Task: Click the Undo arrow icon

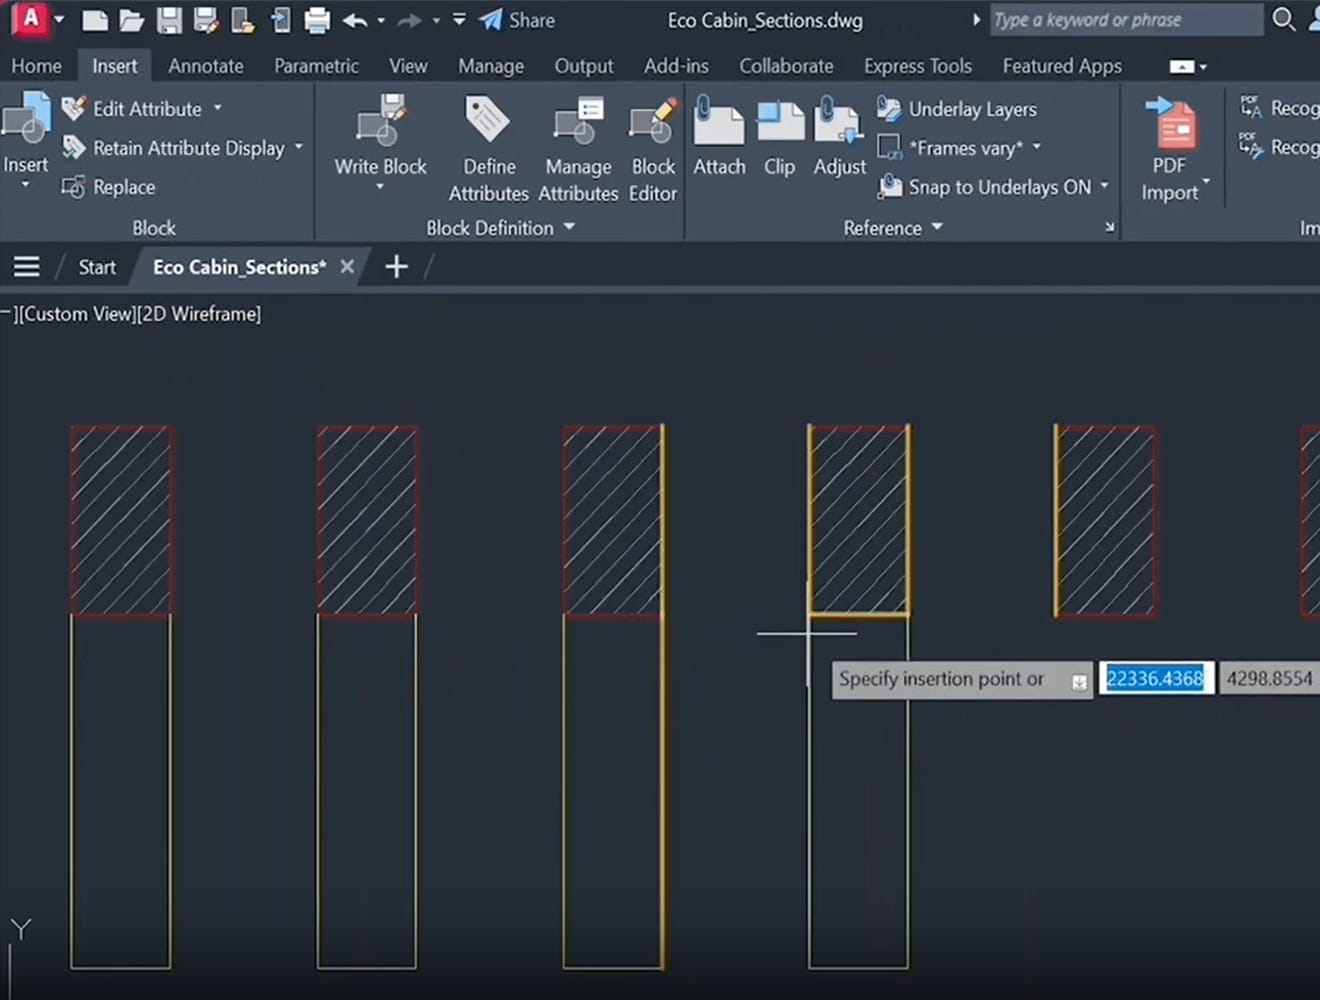Action: tap(354, 20)
